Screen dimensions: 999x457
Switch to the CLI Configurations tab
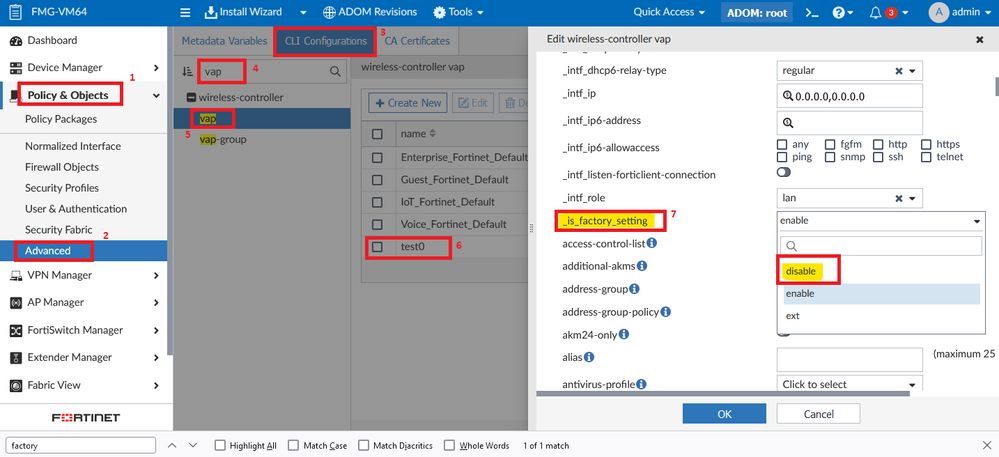[x=326, y=41]
